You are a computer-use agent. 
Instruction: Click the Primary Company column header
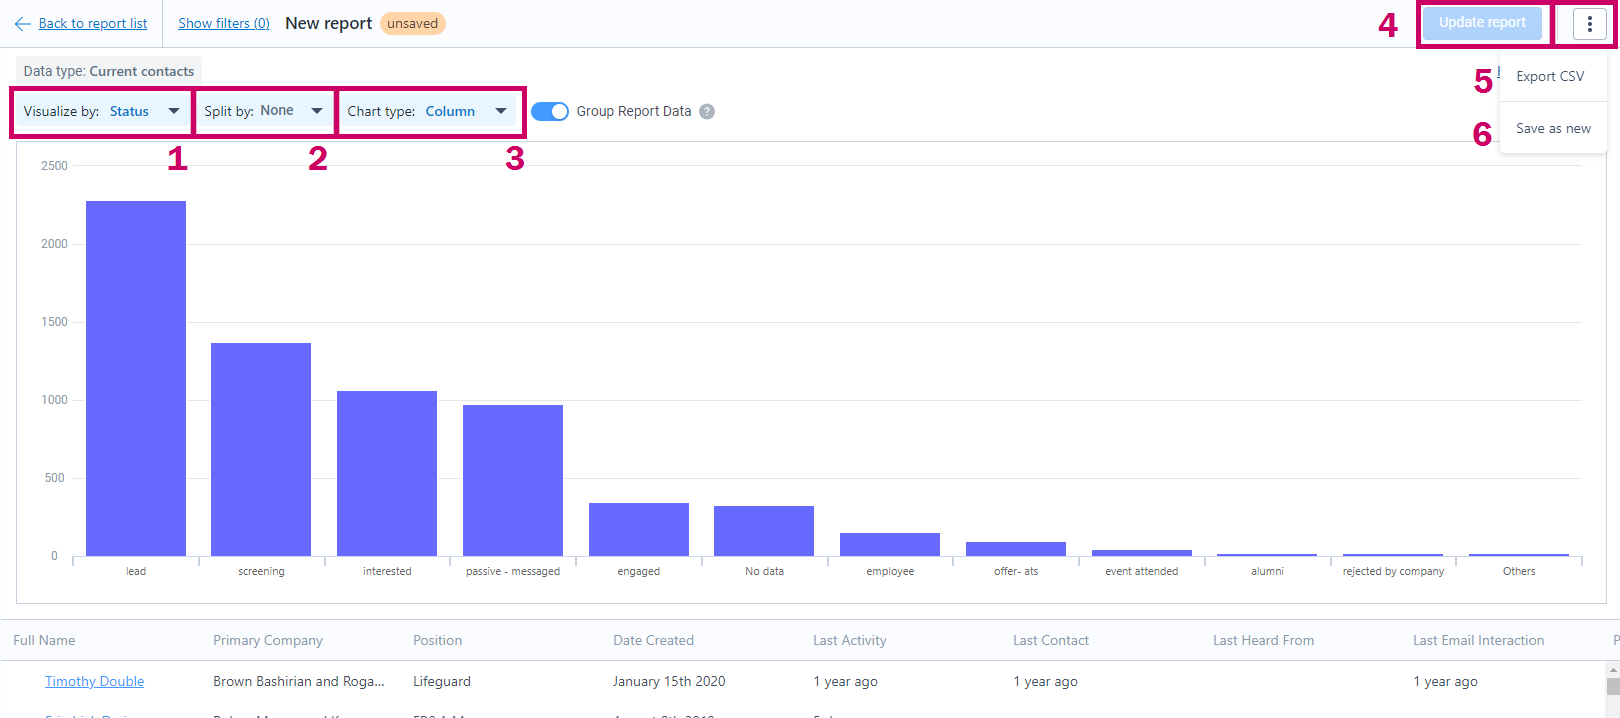pos(268,641)
